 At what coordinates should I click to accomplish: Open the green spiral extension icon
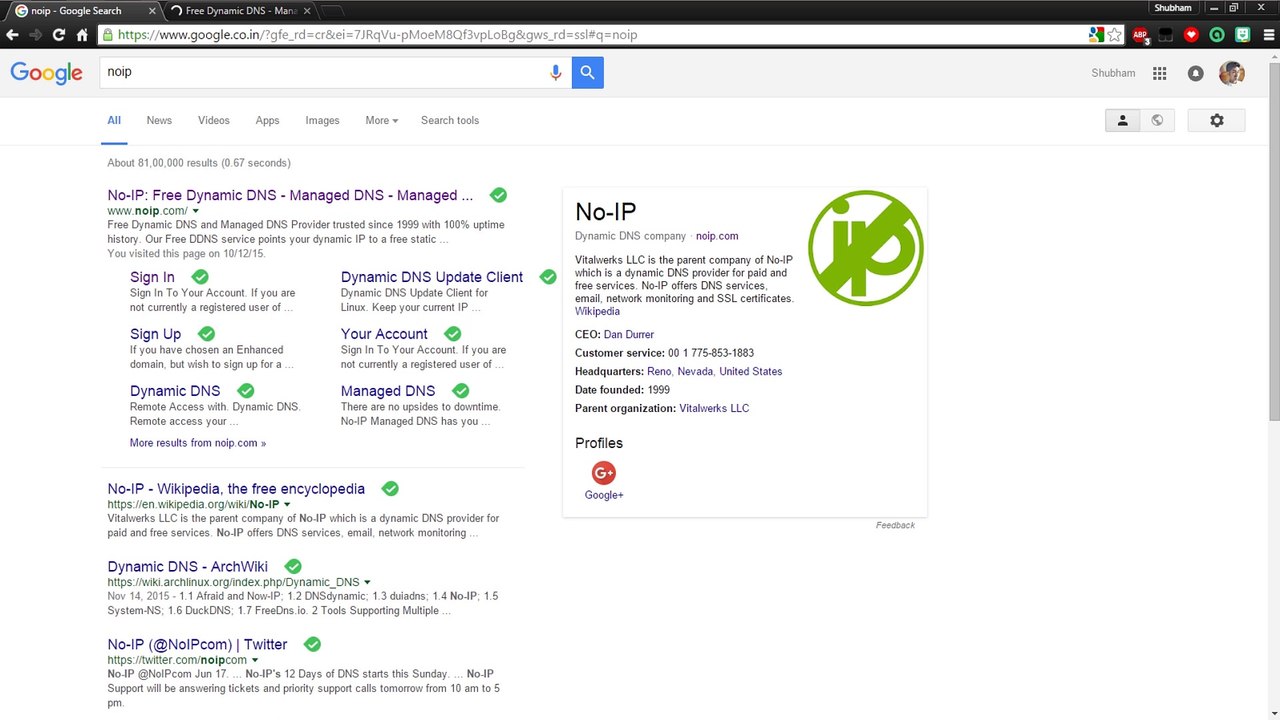(x=1217, y=34)
